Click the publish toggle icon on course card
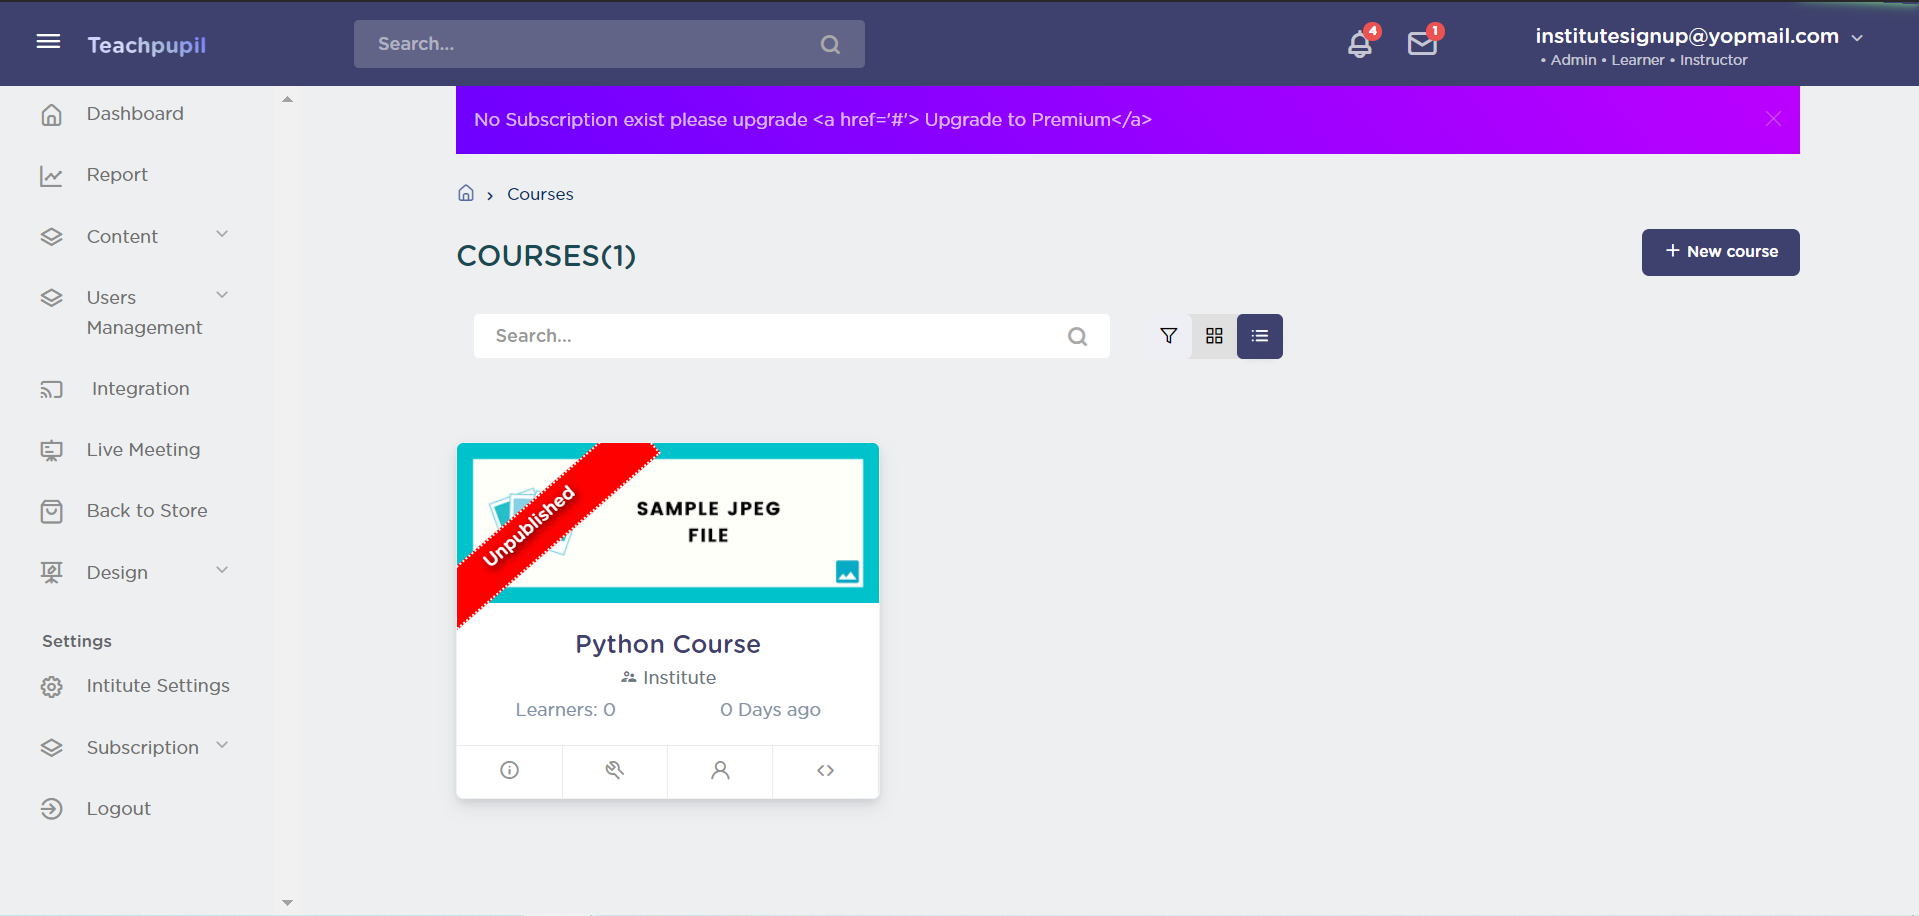 click(x=615, y=770)
